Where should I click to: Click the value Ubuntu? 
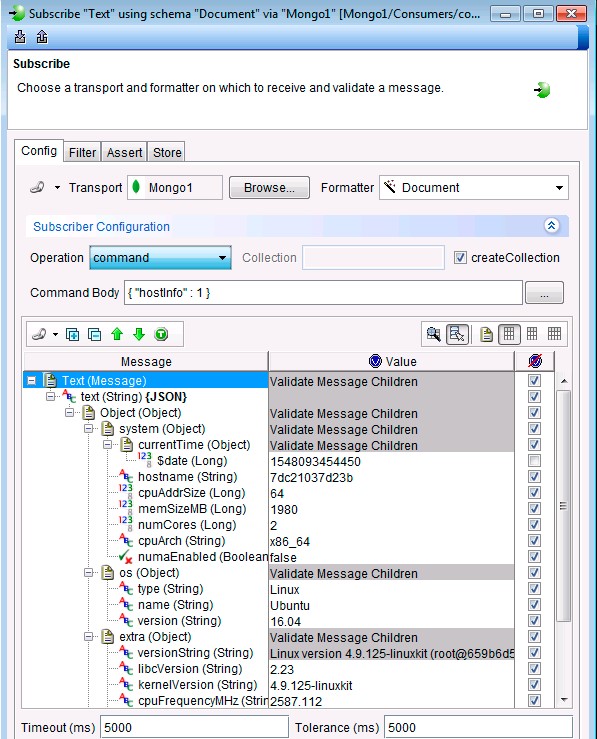click(290, 606)
